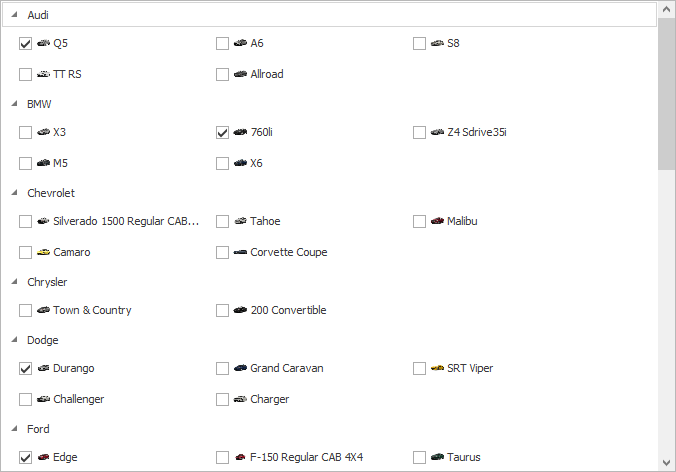Check the Tahoe checkbox

(222, 221)
